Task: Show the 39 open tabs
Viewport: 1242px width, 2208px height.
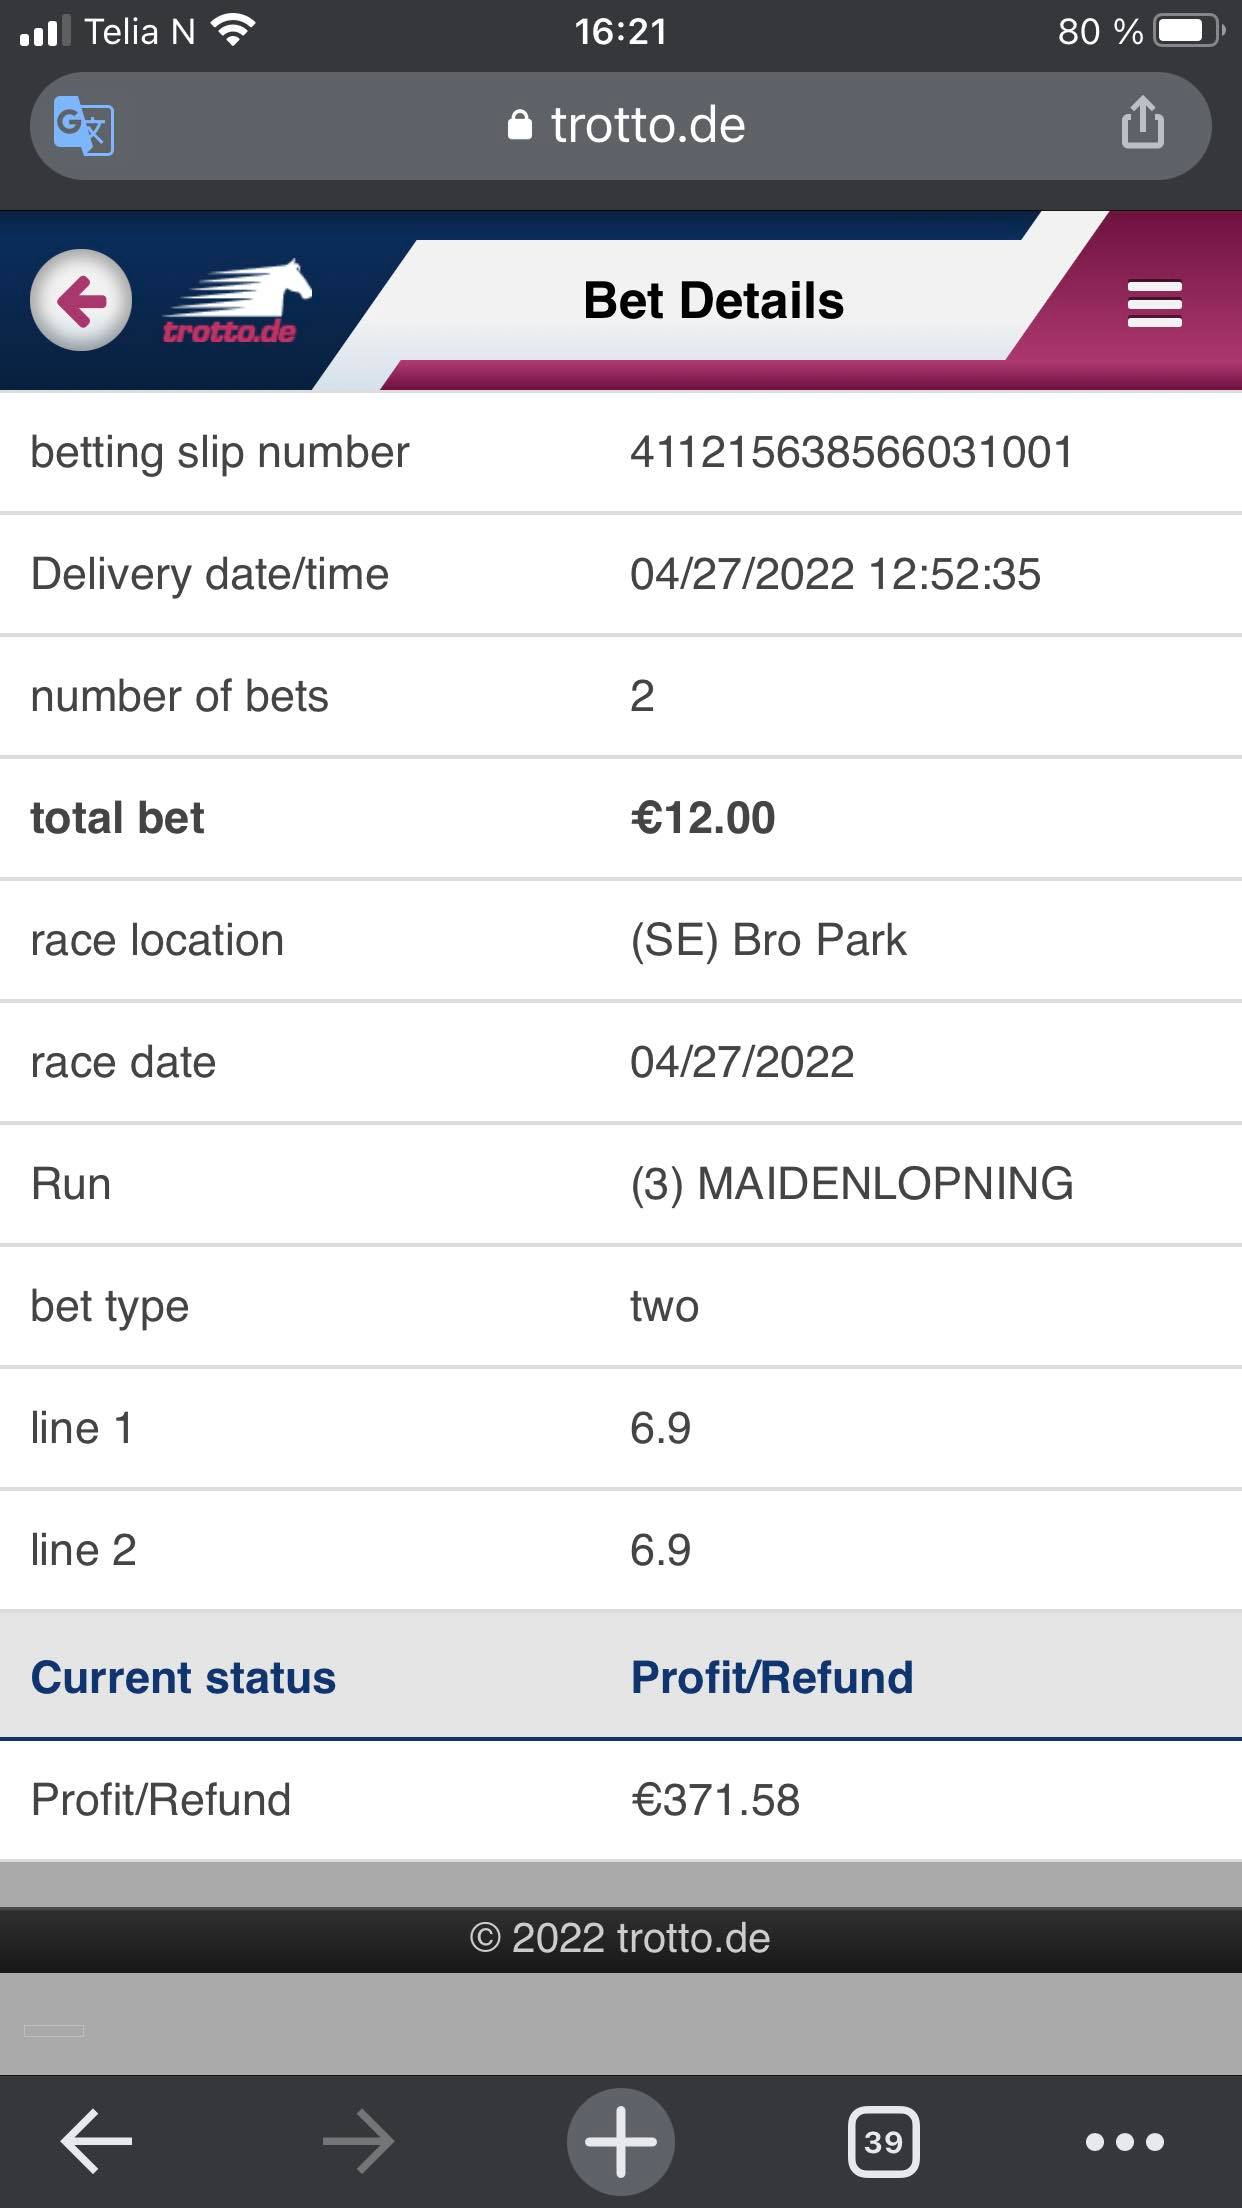Action: coord(883,2141)
